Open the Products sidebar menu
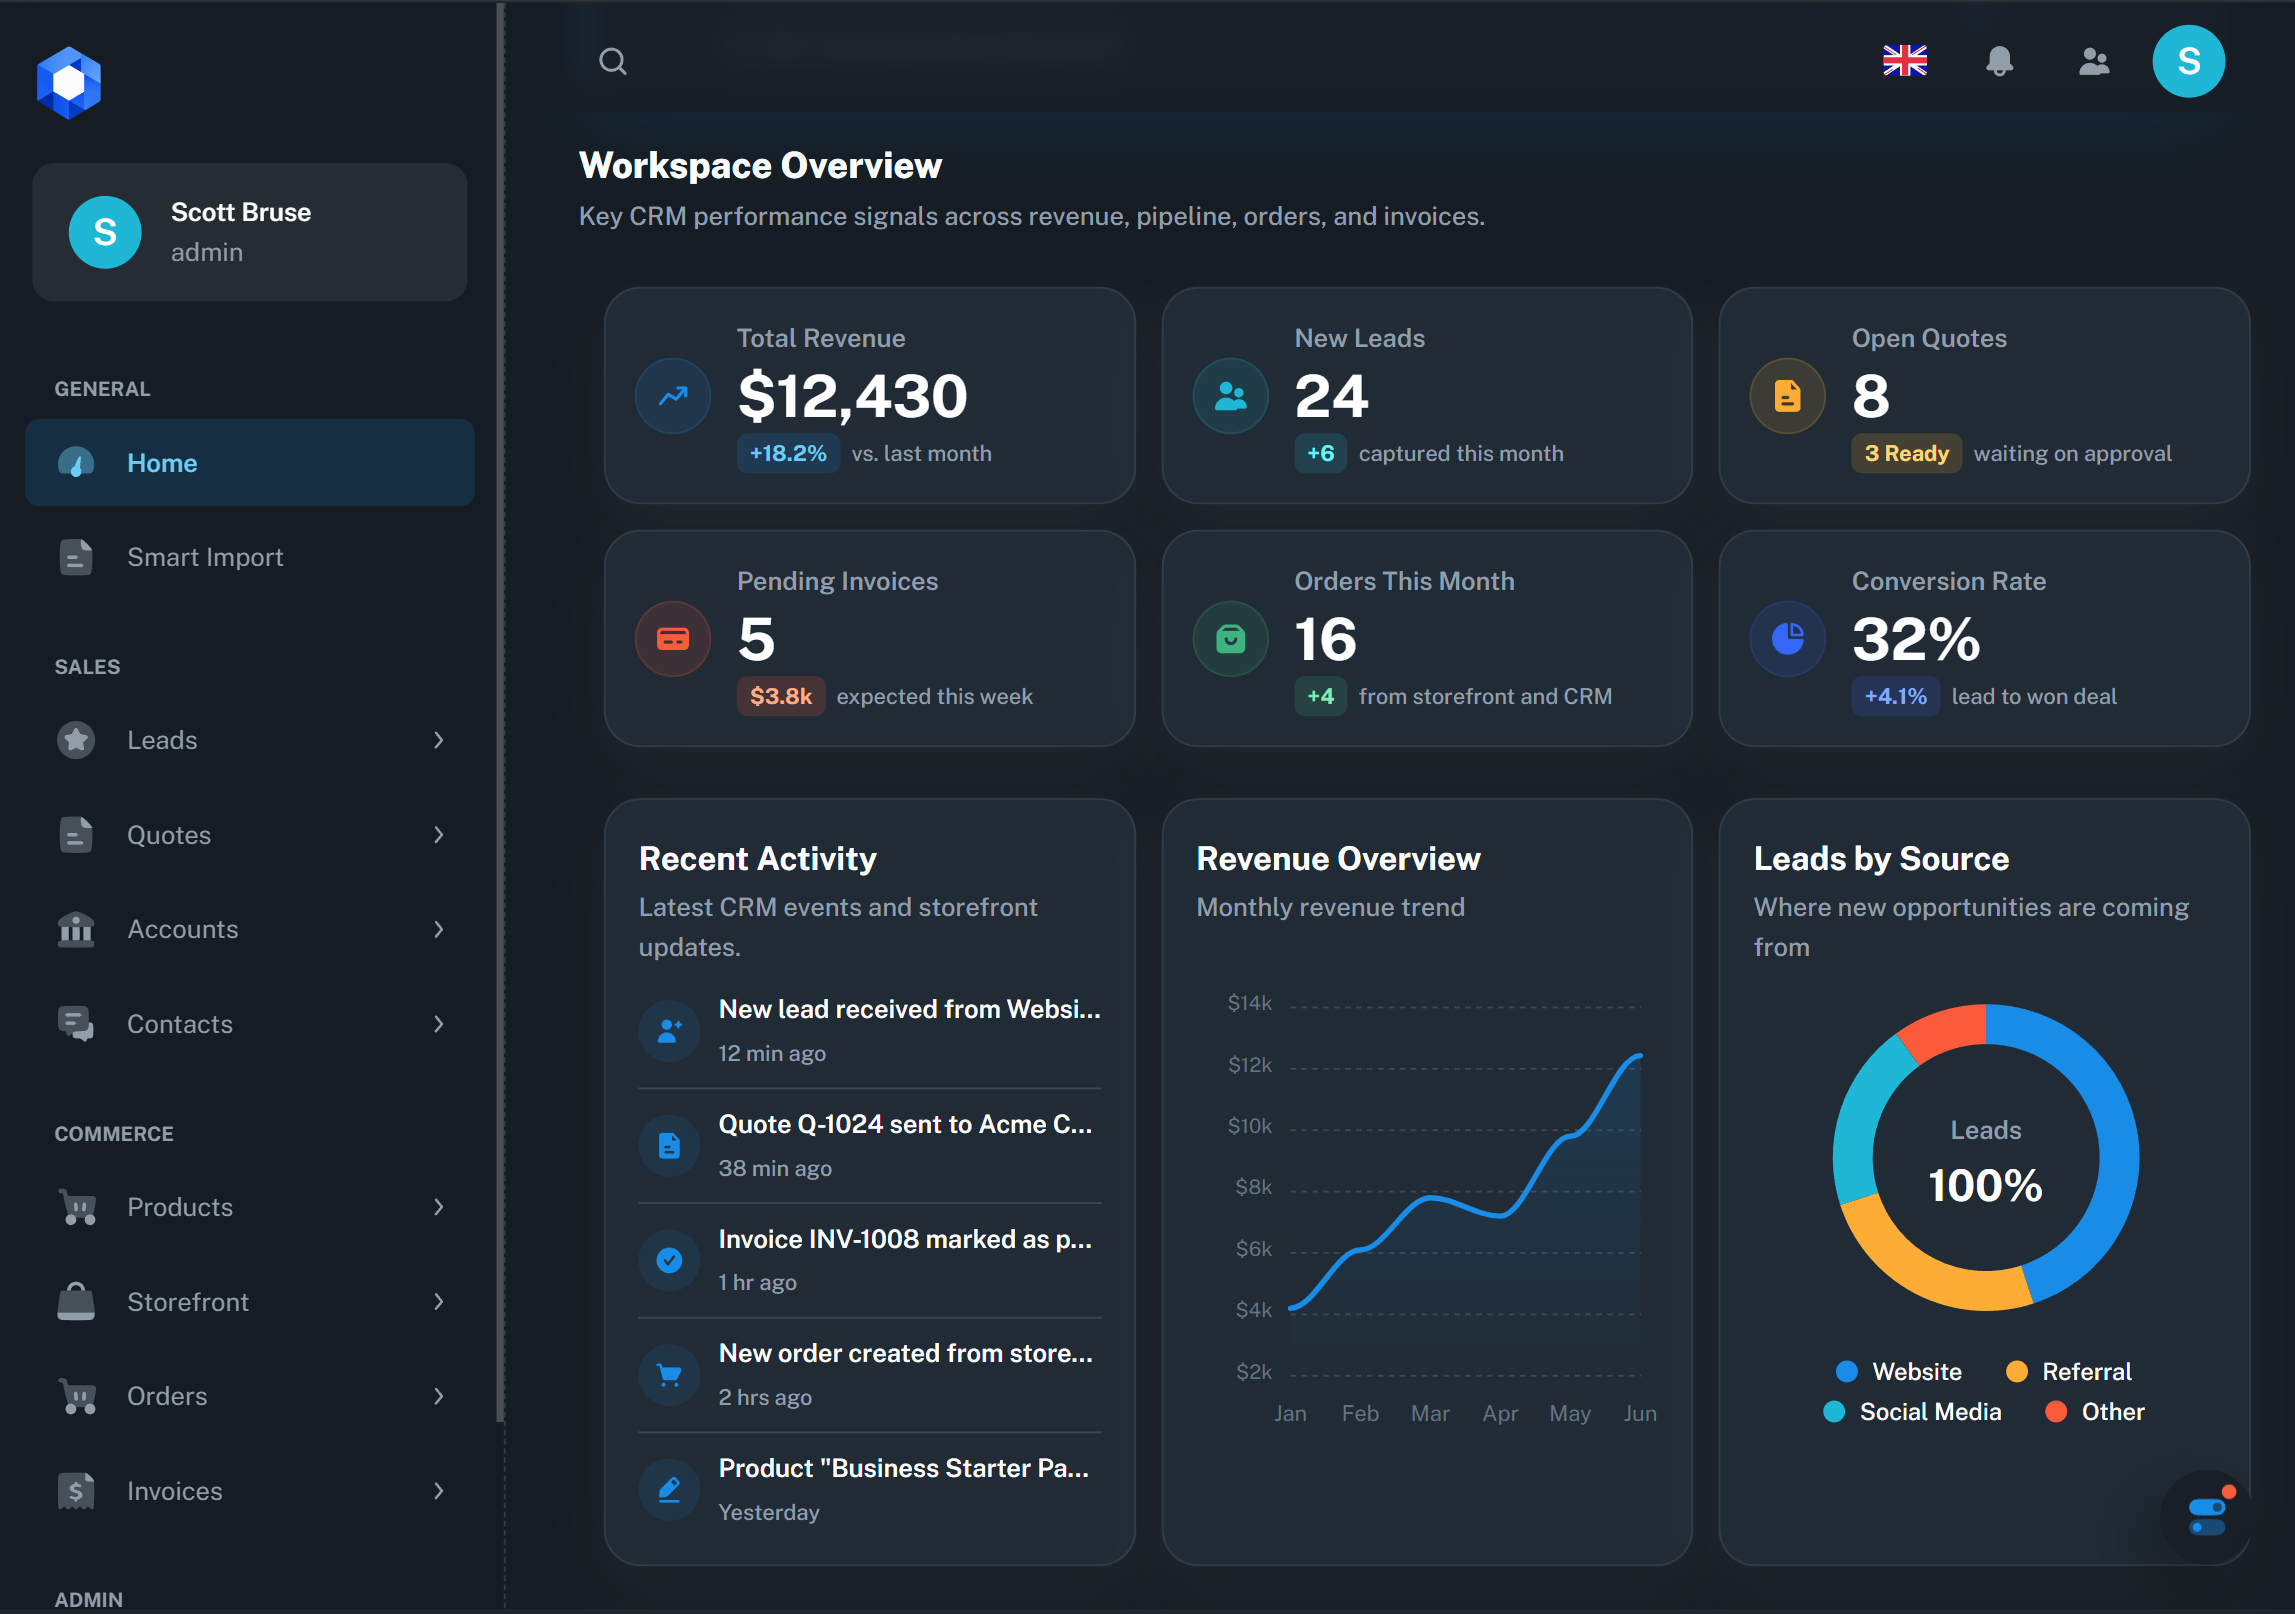 (x=250, y=1207)
